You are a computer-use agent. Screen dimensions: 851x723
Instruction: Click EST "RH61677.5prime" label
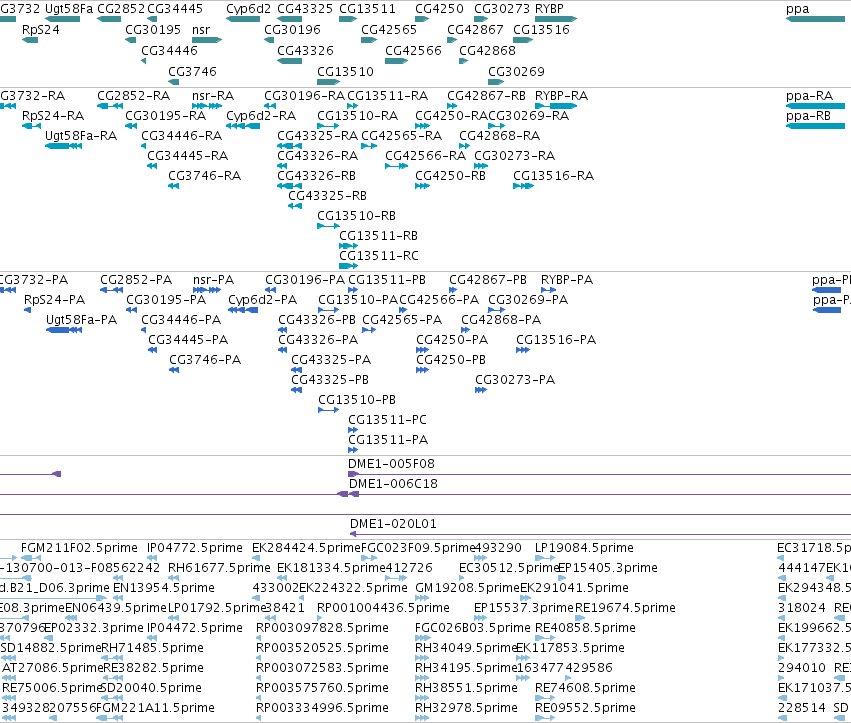[x=219, y=568]
